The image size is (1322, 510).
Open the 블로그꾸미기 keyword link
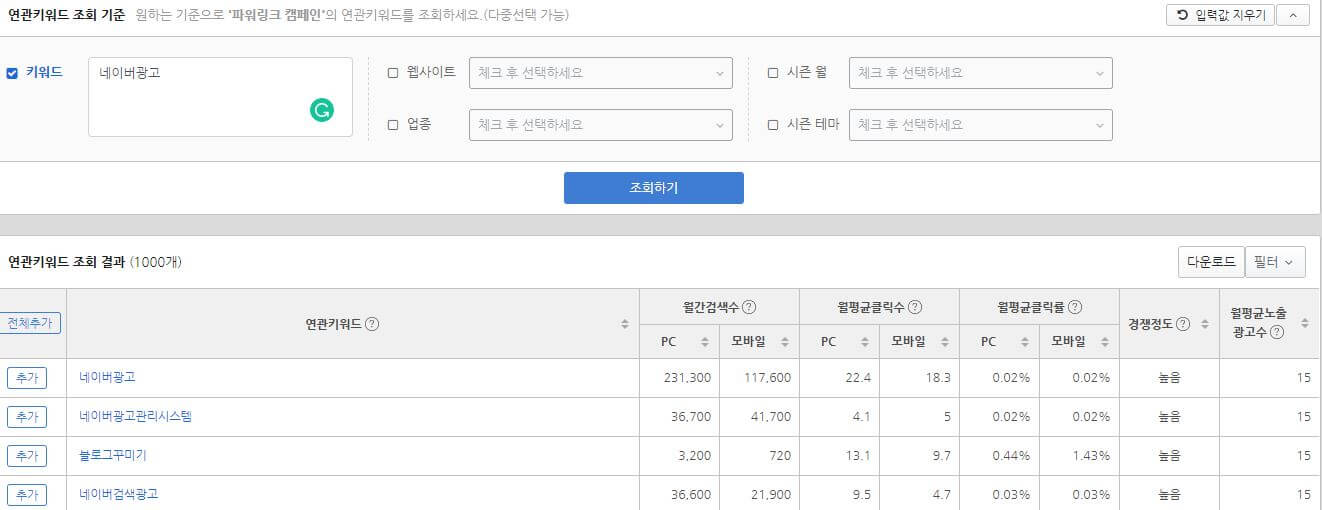click(113, 455)
